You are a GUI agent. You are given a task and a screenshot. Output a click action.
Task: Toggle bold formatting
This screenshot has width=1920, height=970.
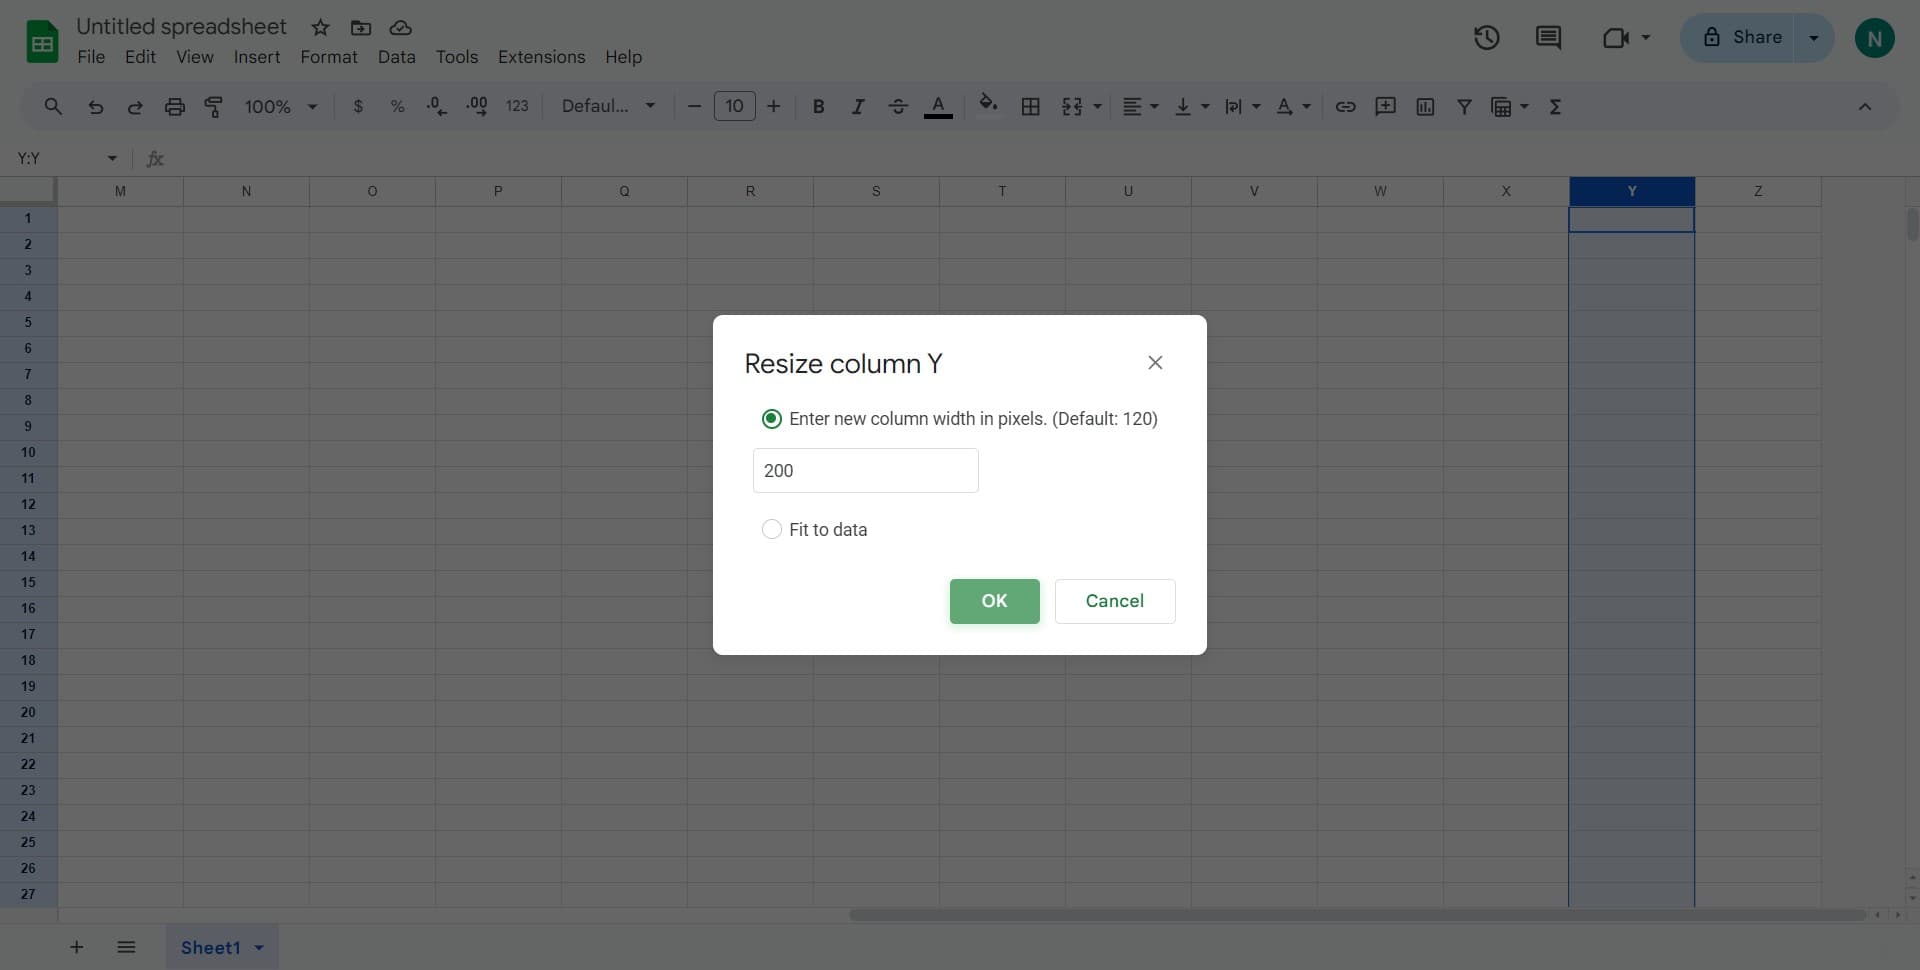pyautogui.click(x=818, y=106)
